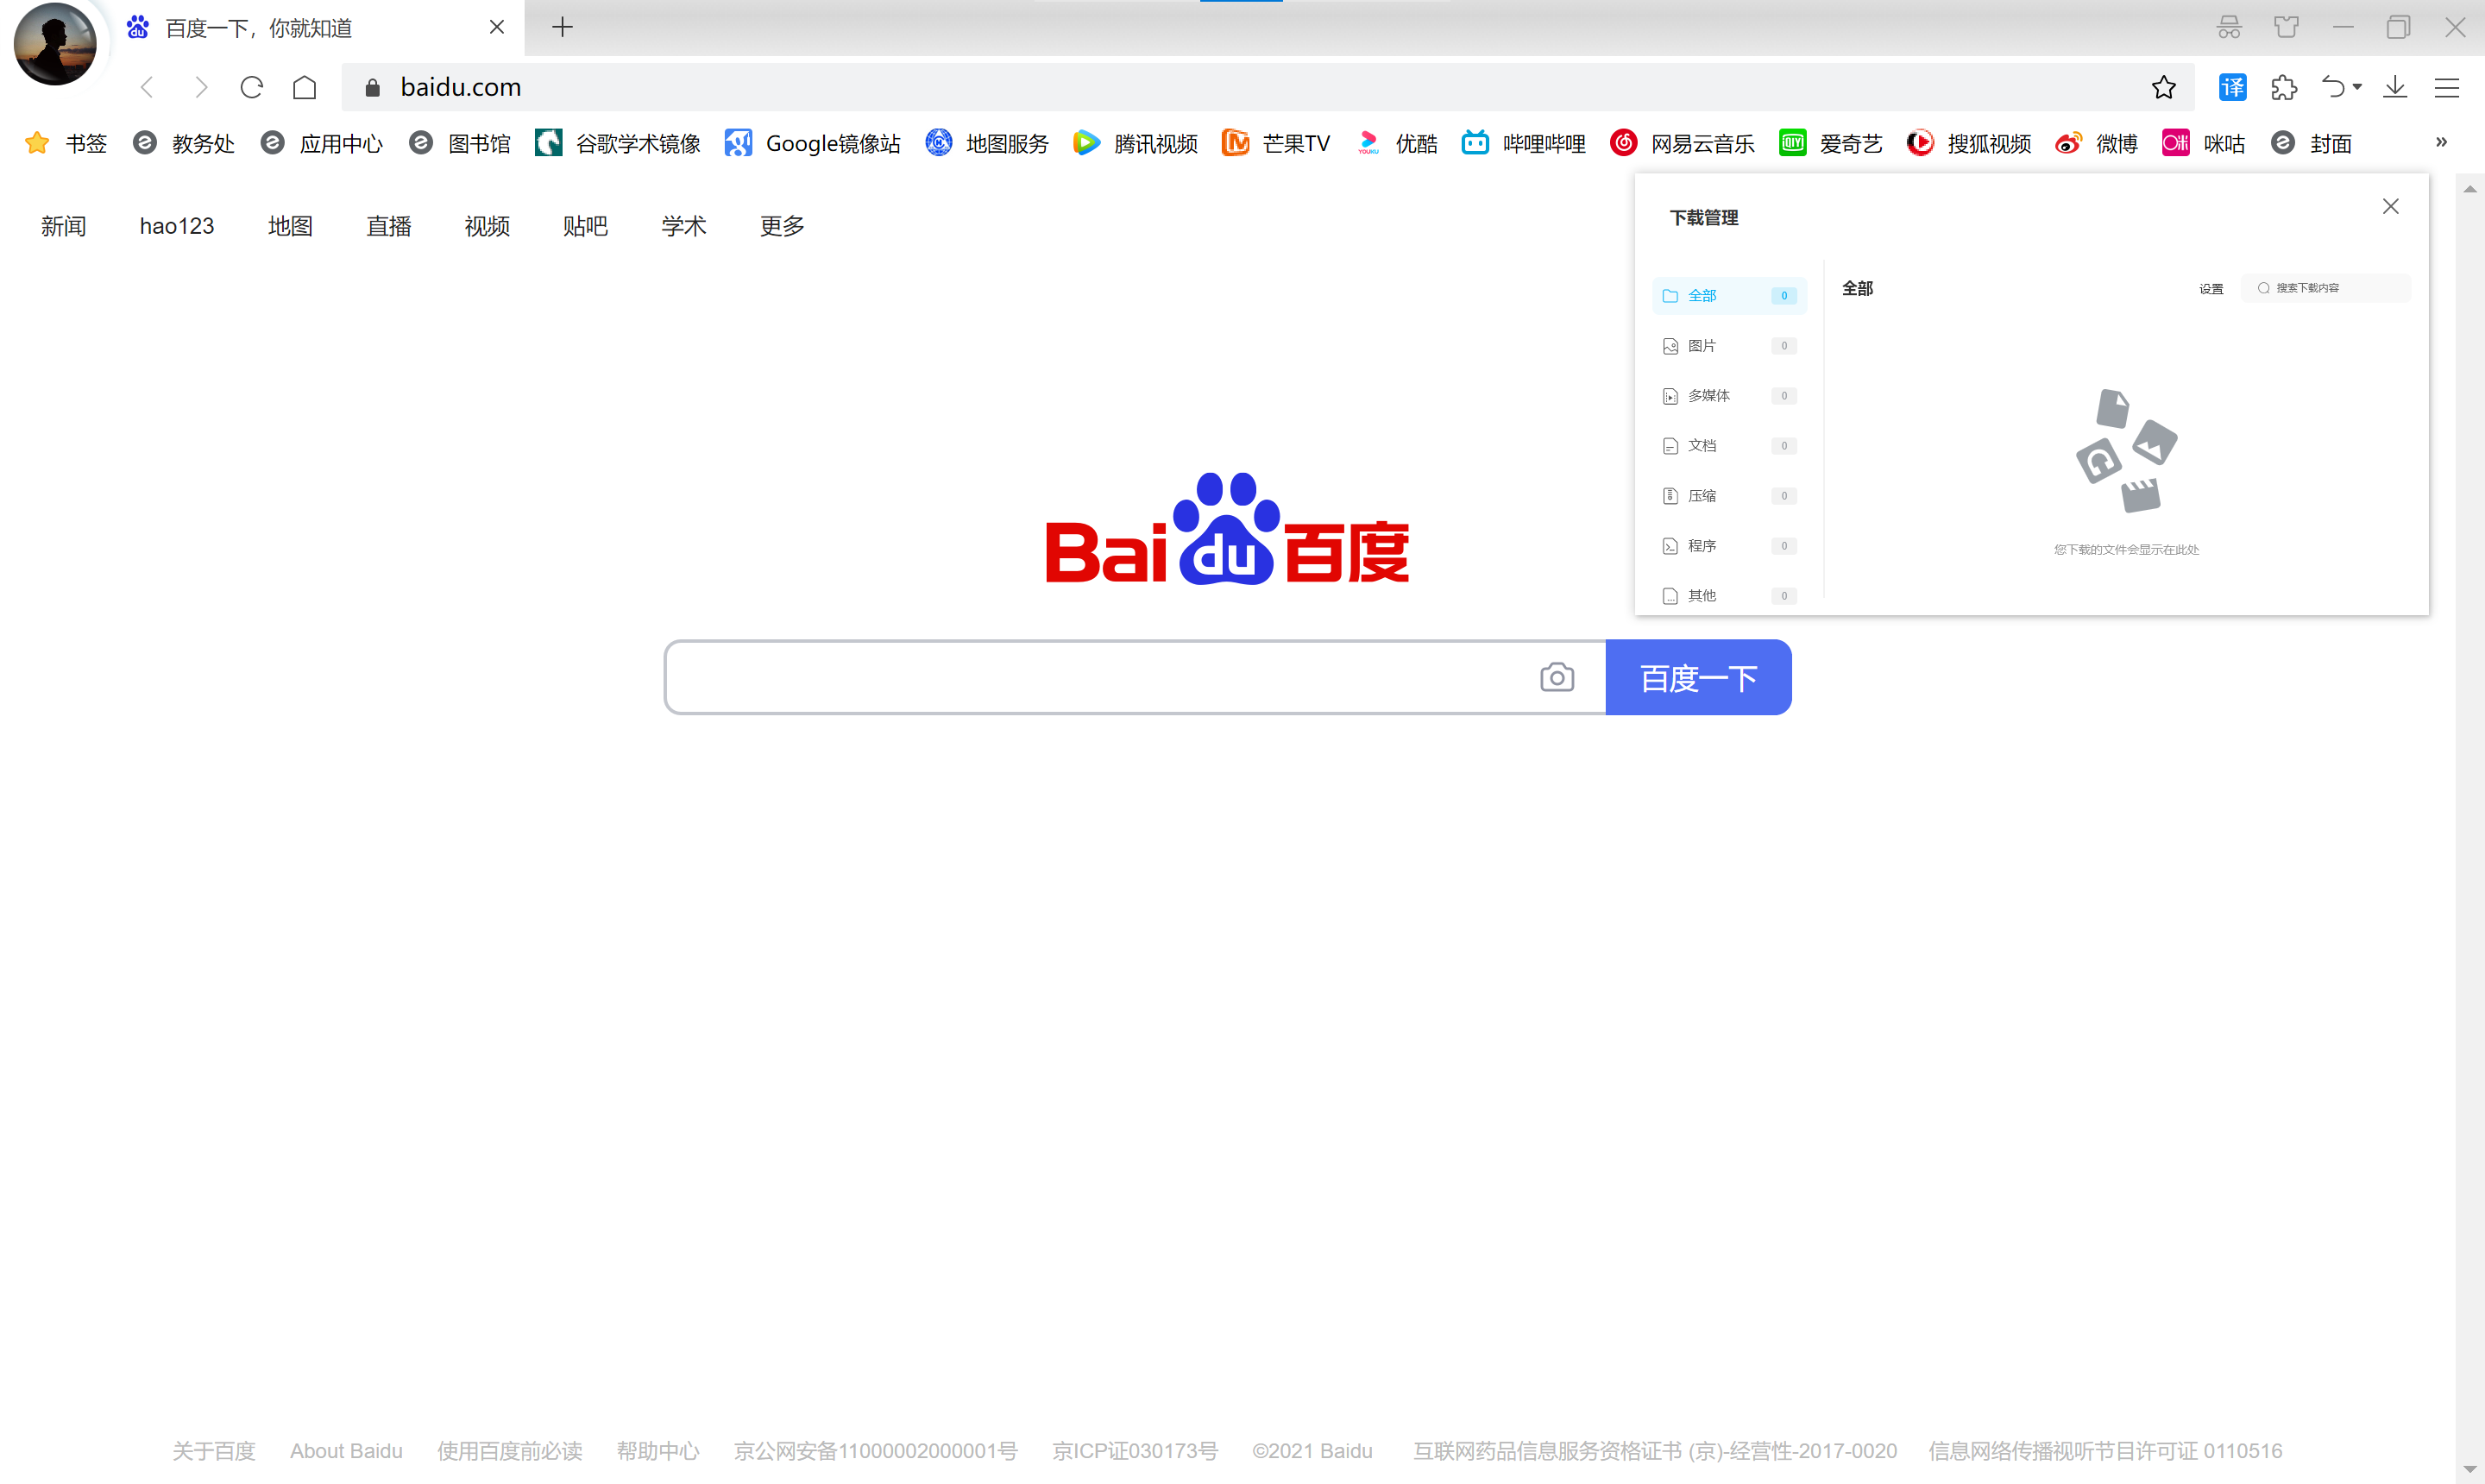Open the 搜狐视频 bookmark
Image resolution: width=2485 pixels, height=1484 pixels.
coord(1969,143)
